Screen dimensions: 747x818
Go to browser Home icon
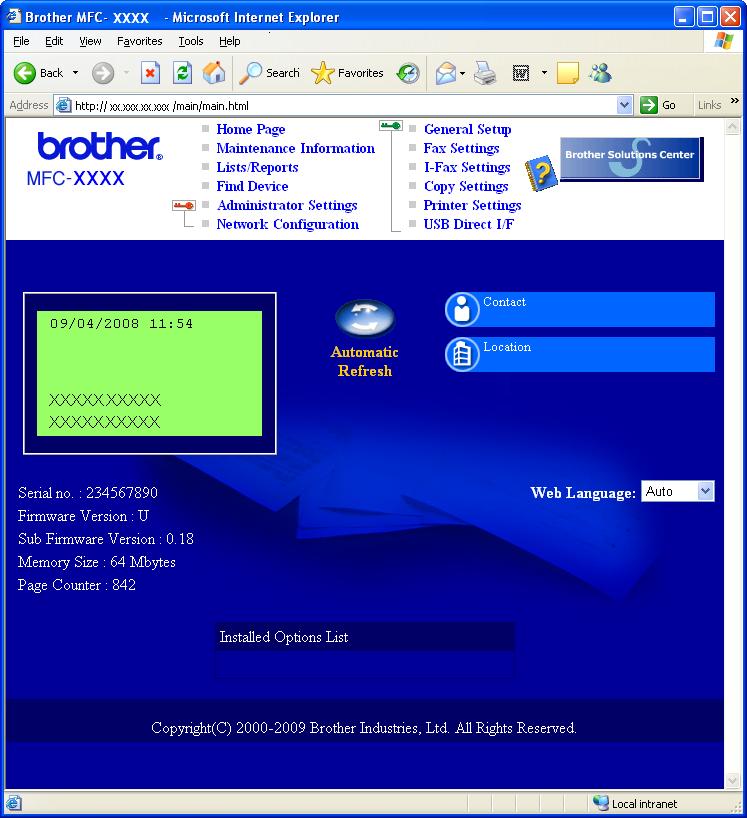tap(214, 73)
